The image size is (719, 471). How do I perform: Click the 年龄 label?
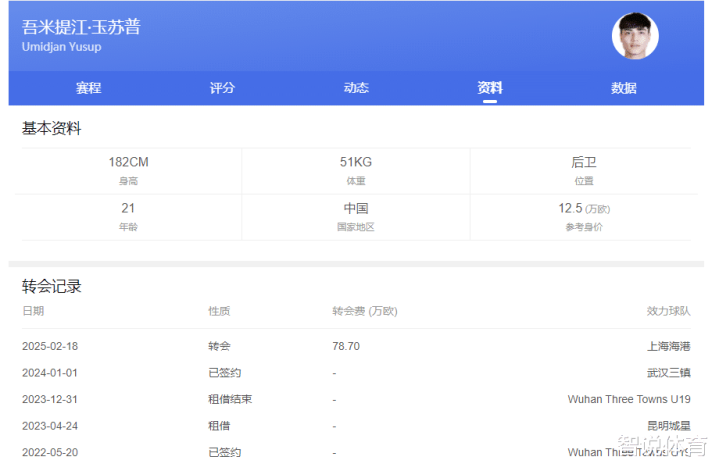[128, 227]
